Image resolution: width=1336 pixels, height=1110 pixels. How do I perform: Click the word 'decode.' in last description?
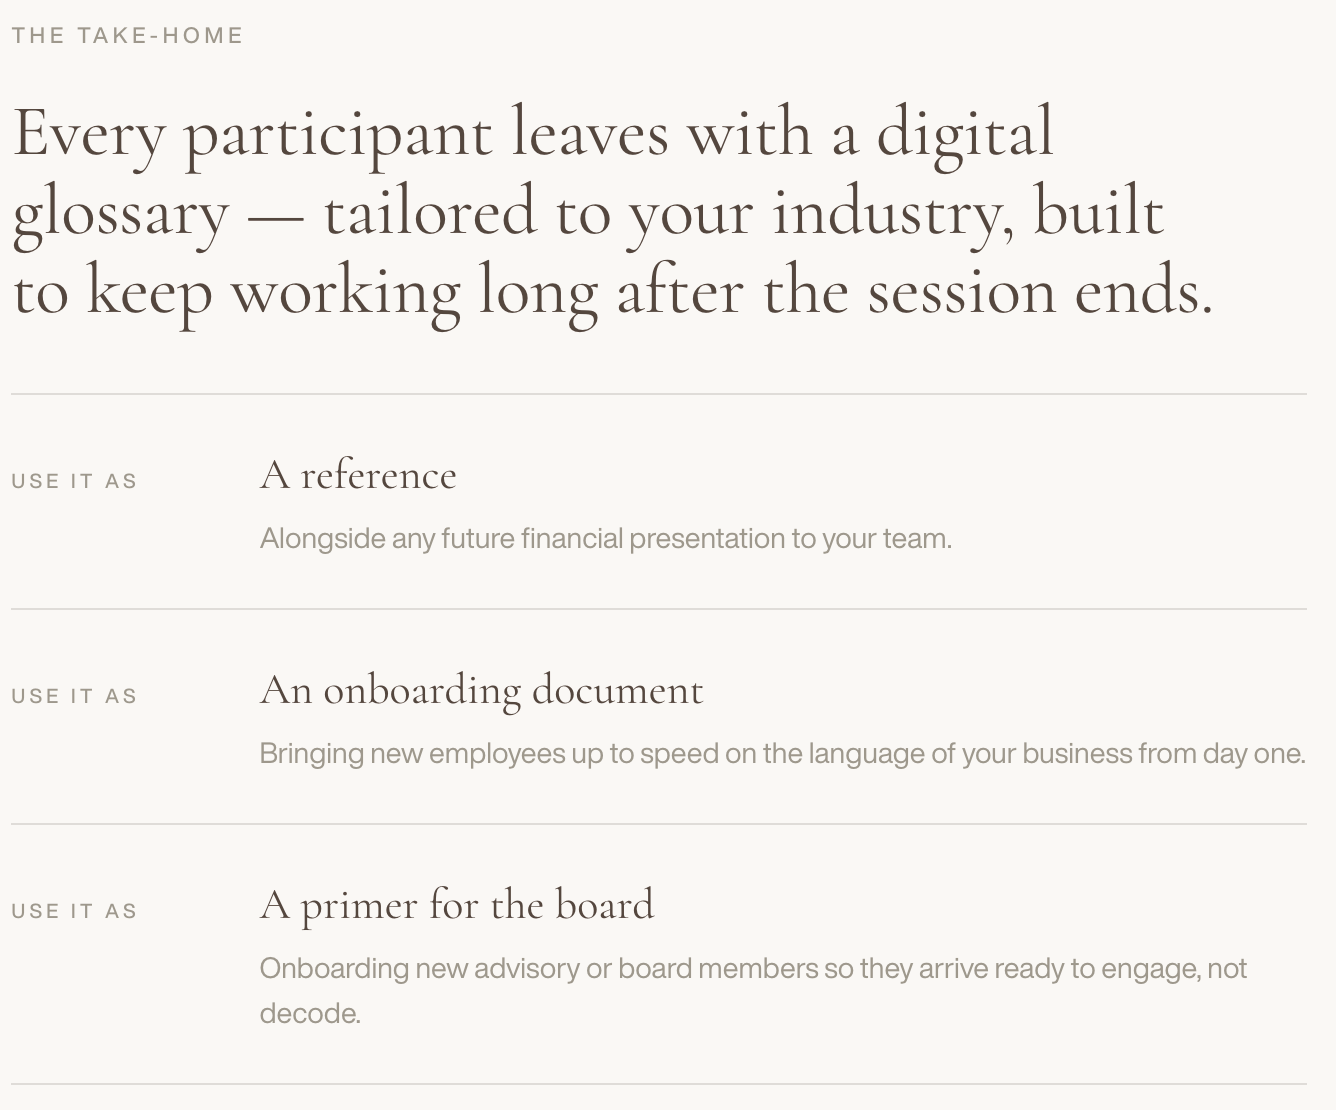[310, 1013]
